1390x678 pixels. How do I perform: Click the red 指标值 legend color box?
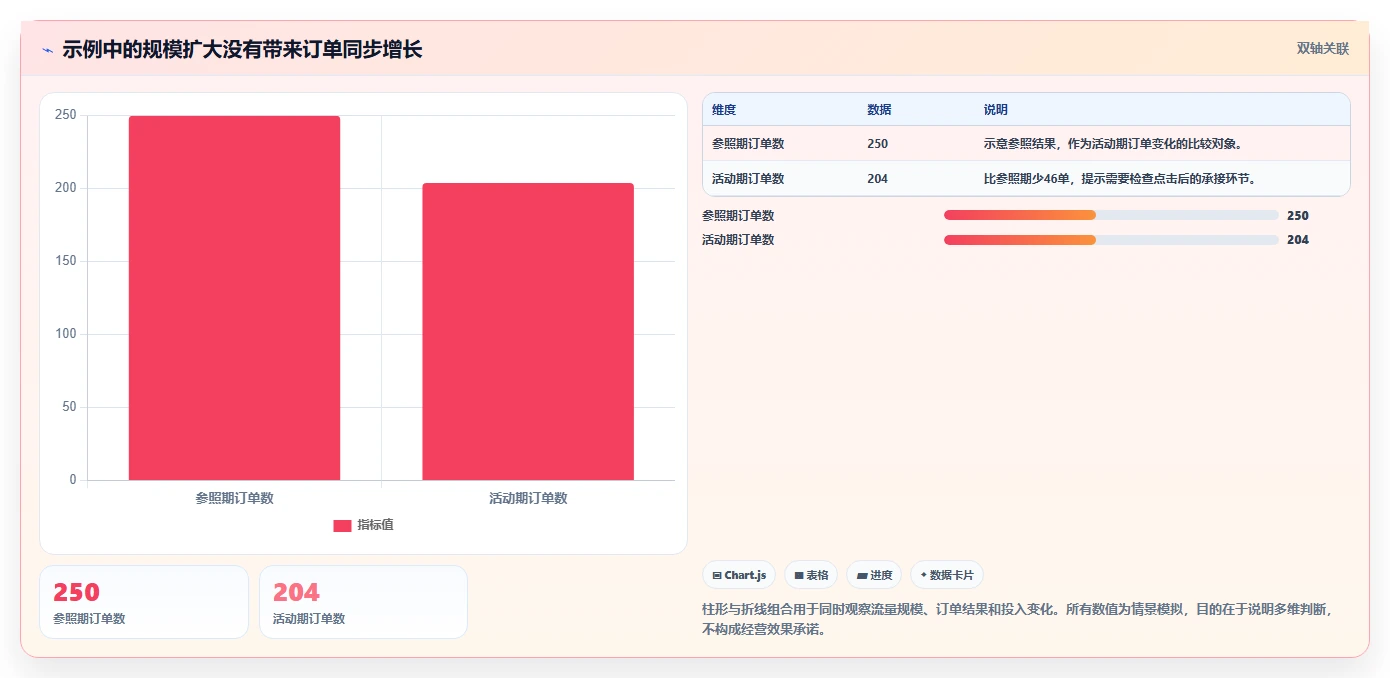point(342,525)
